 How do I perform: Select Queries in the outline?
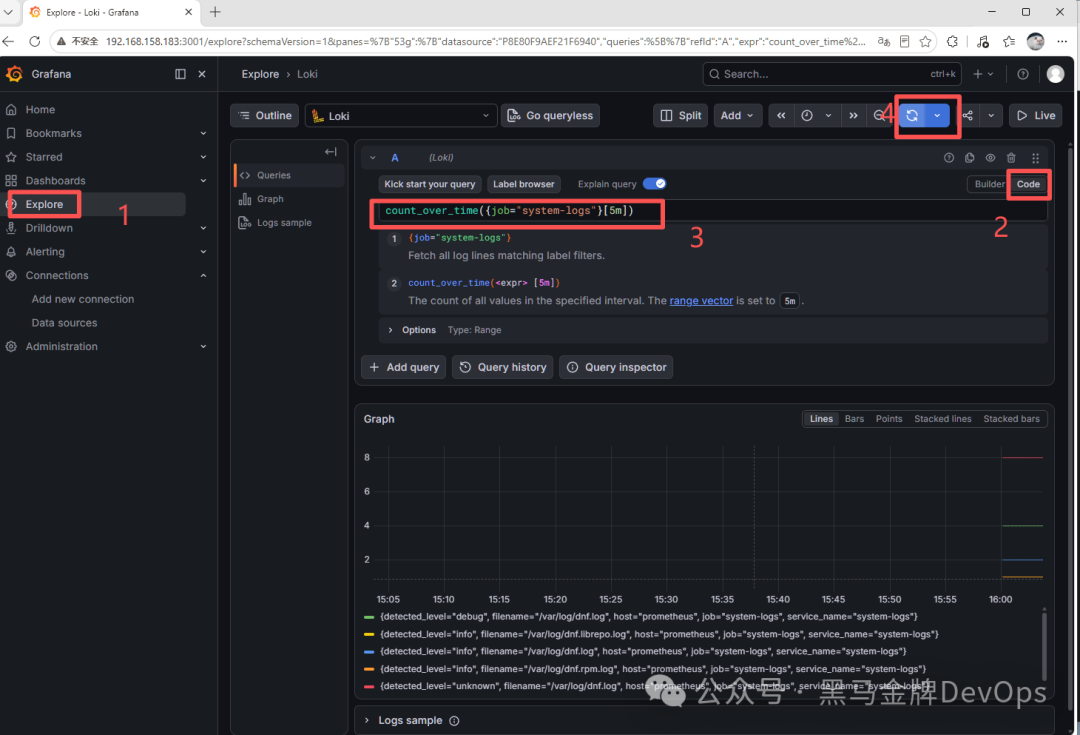click(289, 175)
